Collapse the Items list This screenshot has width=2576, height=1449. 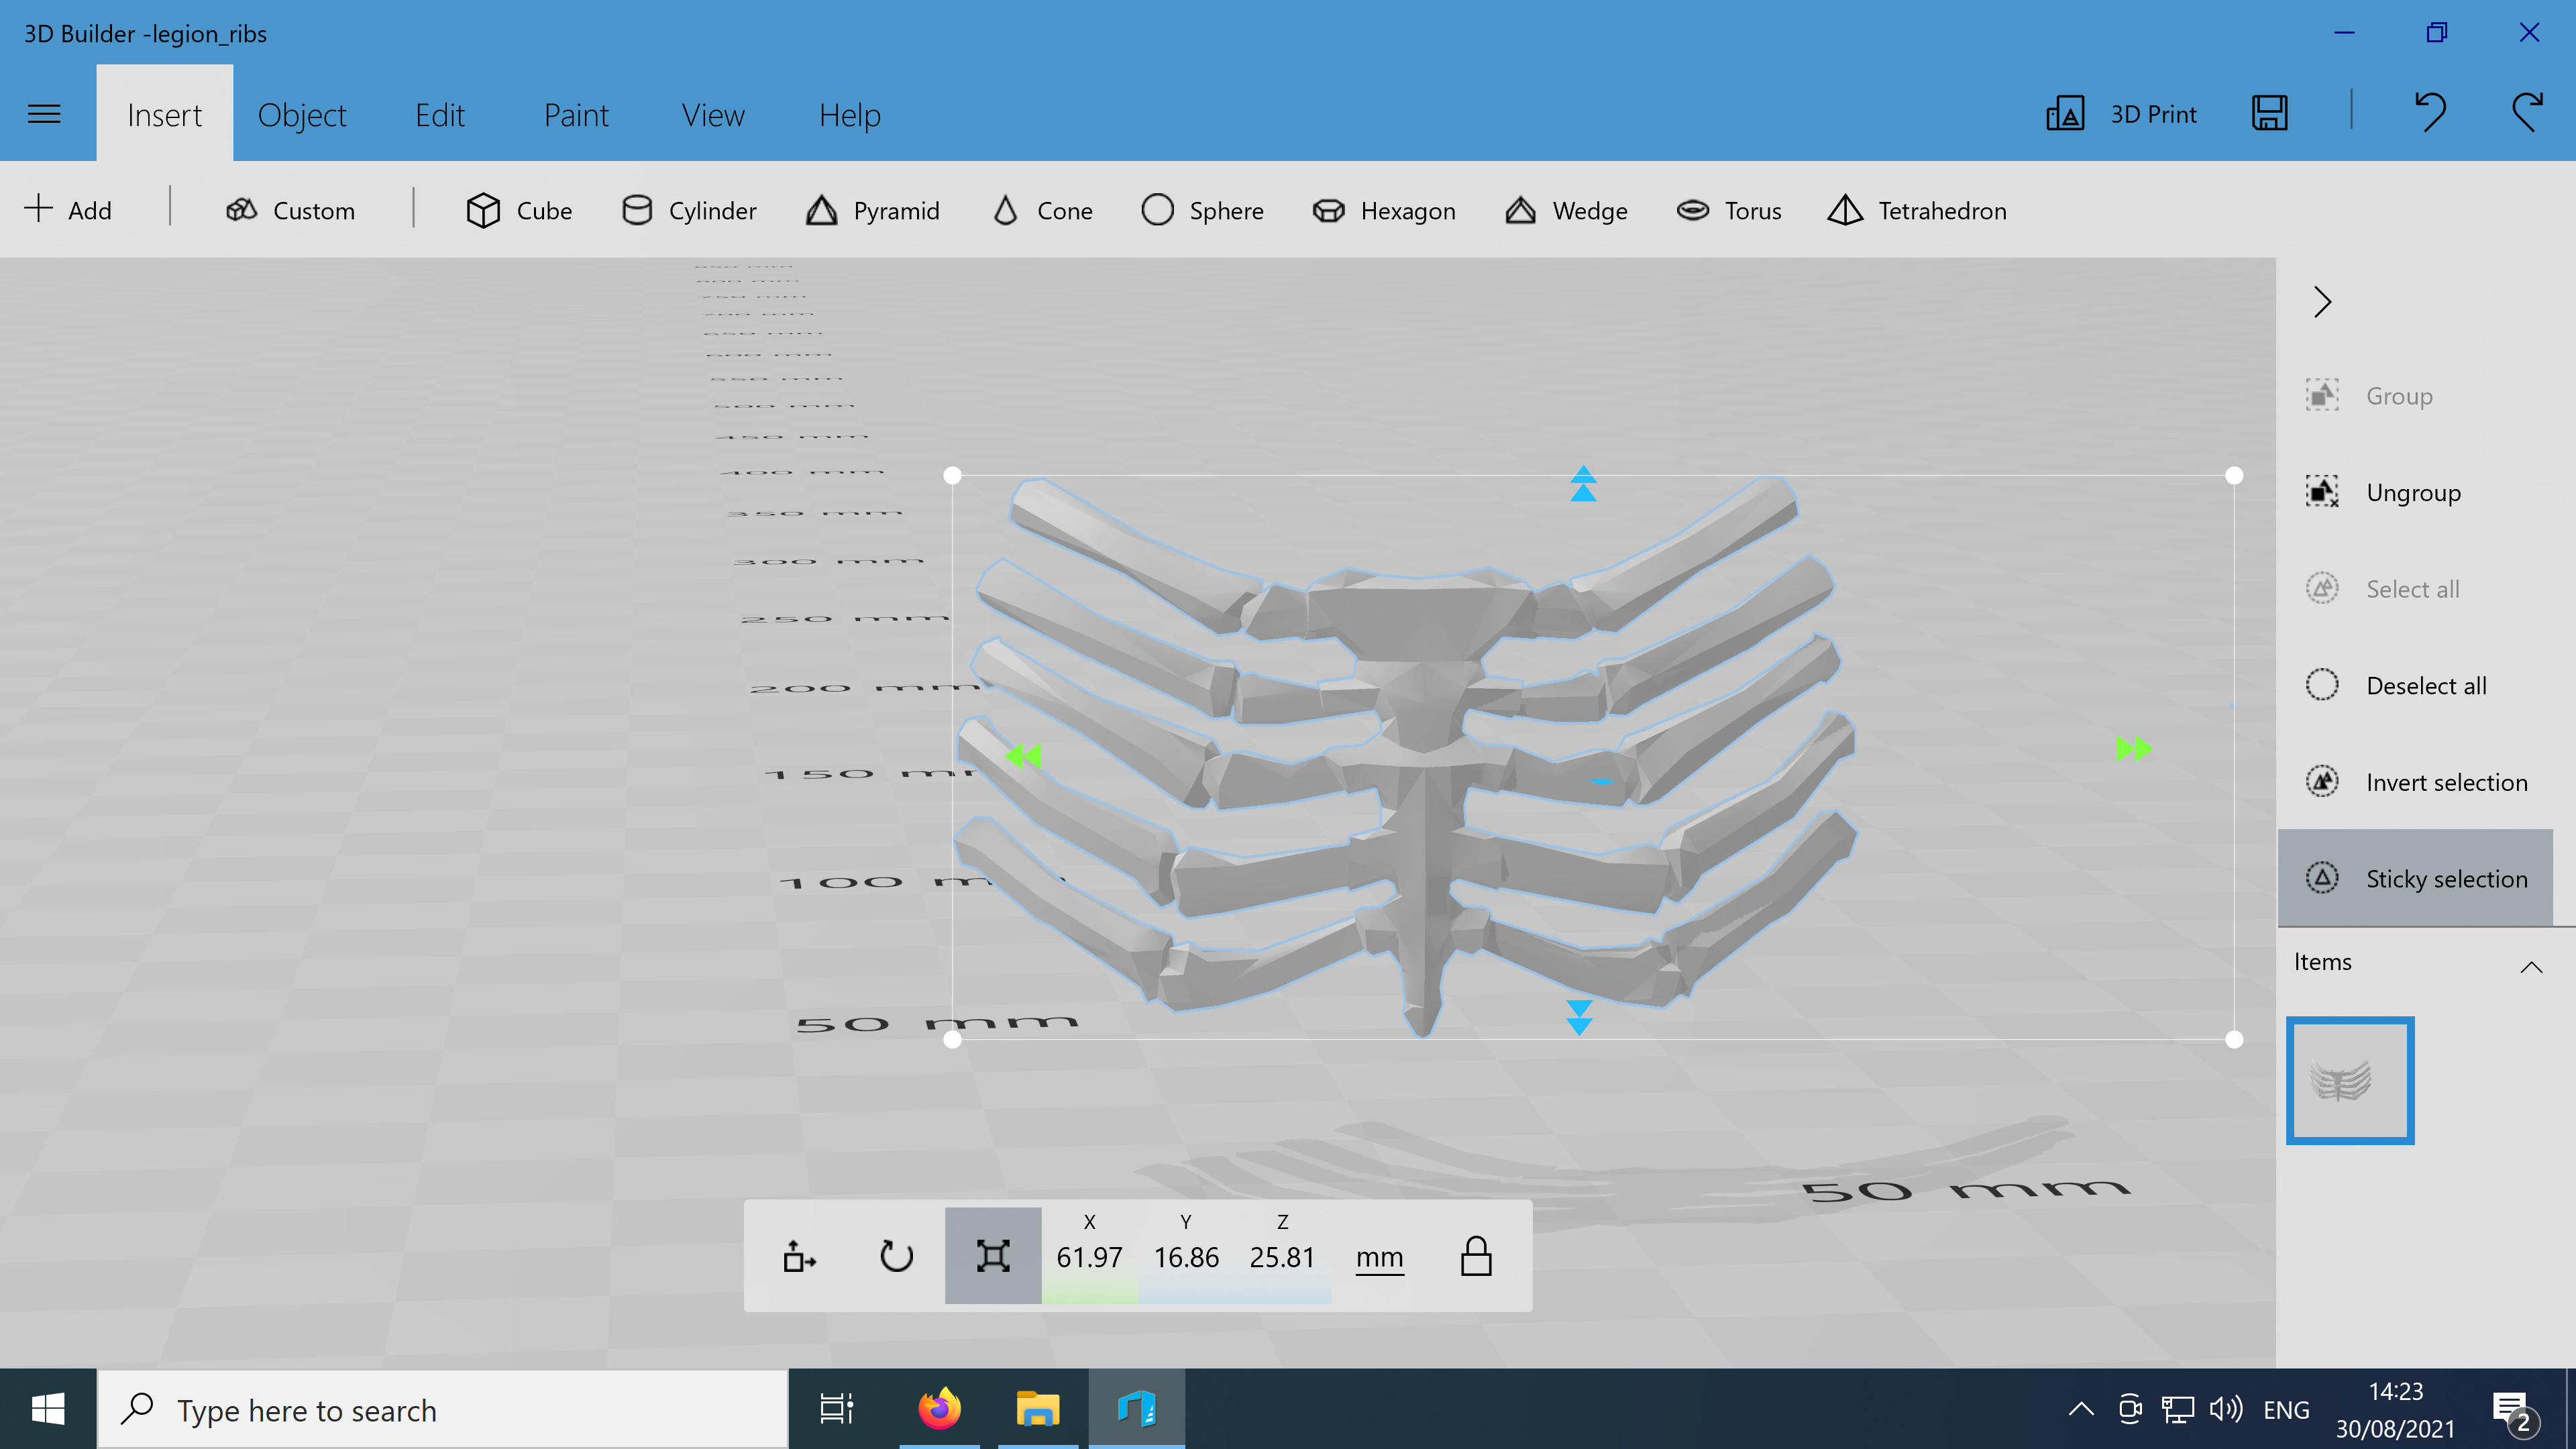pos(2531,966)
